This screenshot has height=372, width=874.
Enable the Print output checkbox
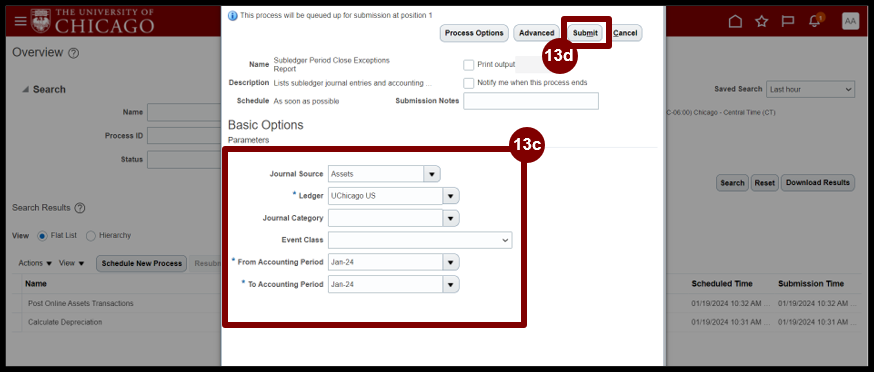pos(469,65)
